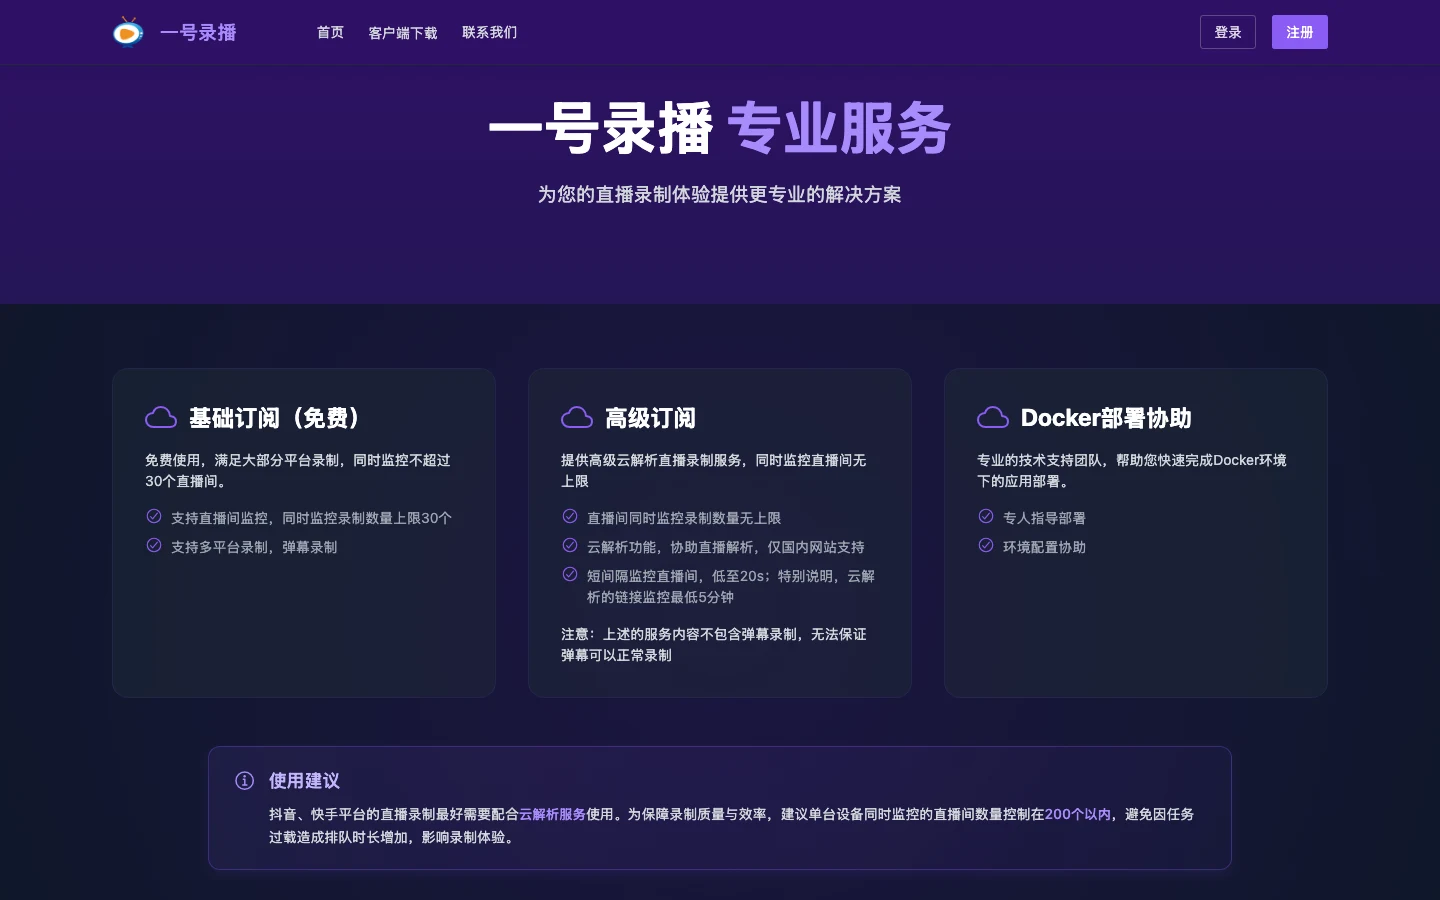Click the text 支持多平台录制，弹幕录制
The image size is (1440, 900).
[254, 547]
